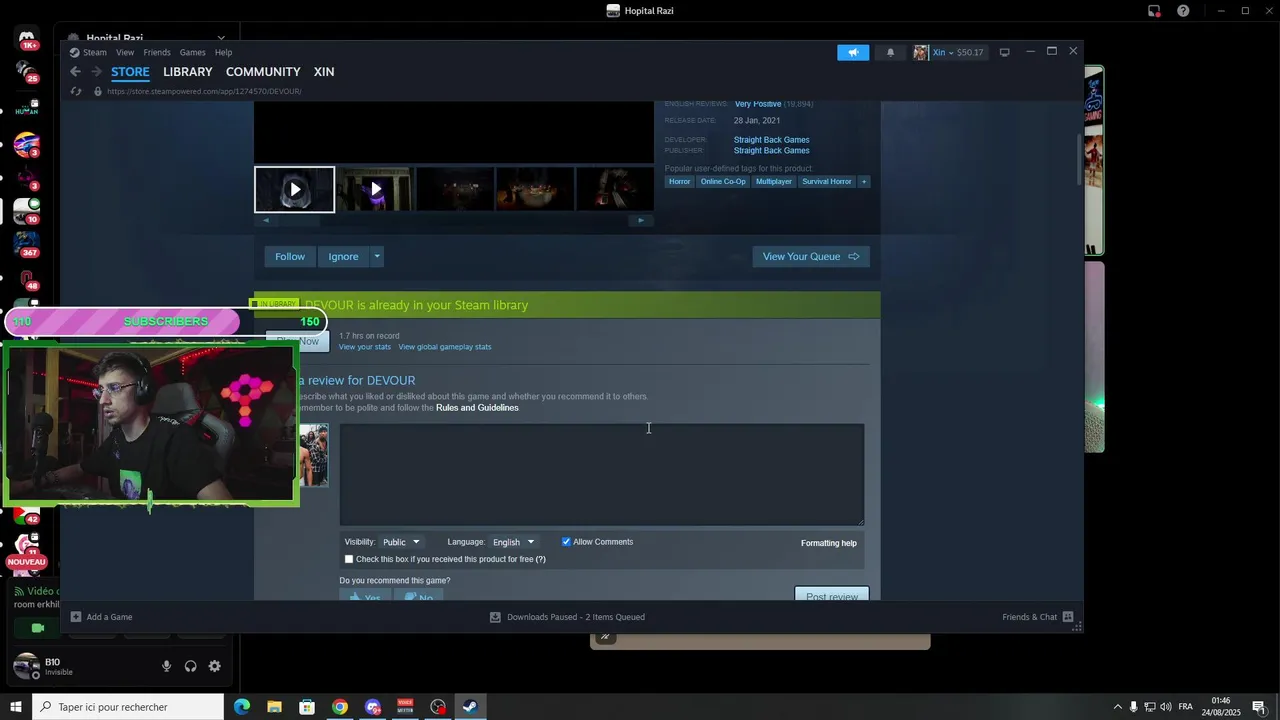The width and height of the screenshot is (1280, 720).
Task: Open Discord user settings gear
Action: click(x=214, y=666)
